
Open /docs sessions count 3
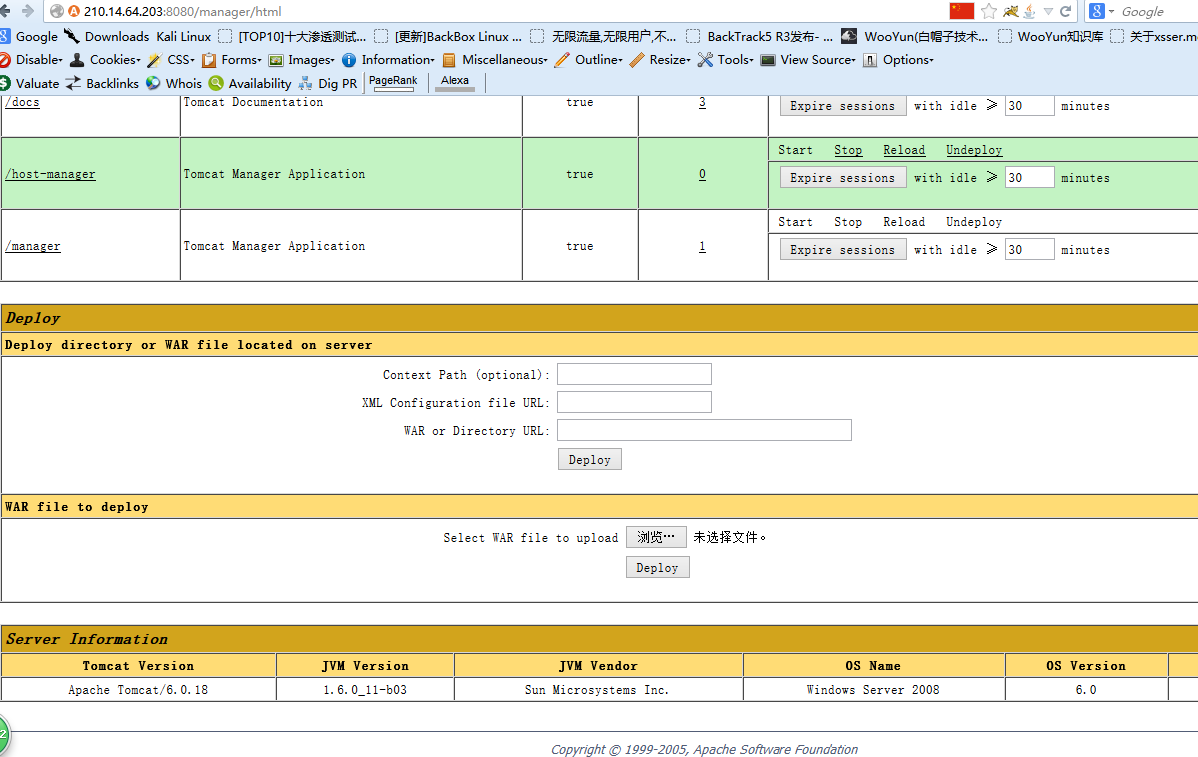click(702, 102)
